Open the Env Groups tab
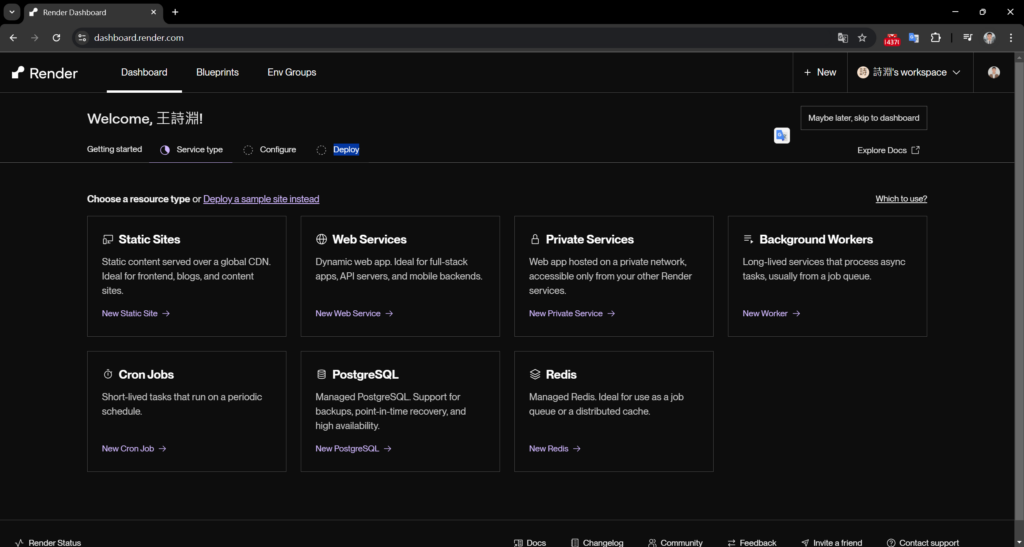This screenshot has width=1024, height=547. point(291,73)
